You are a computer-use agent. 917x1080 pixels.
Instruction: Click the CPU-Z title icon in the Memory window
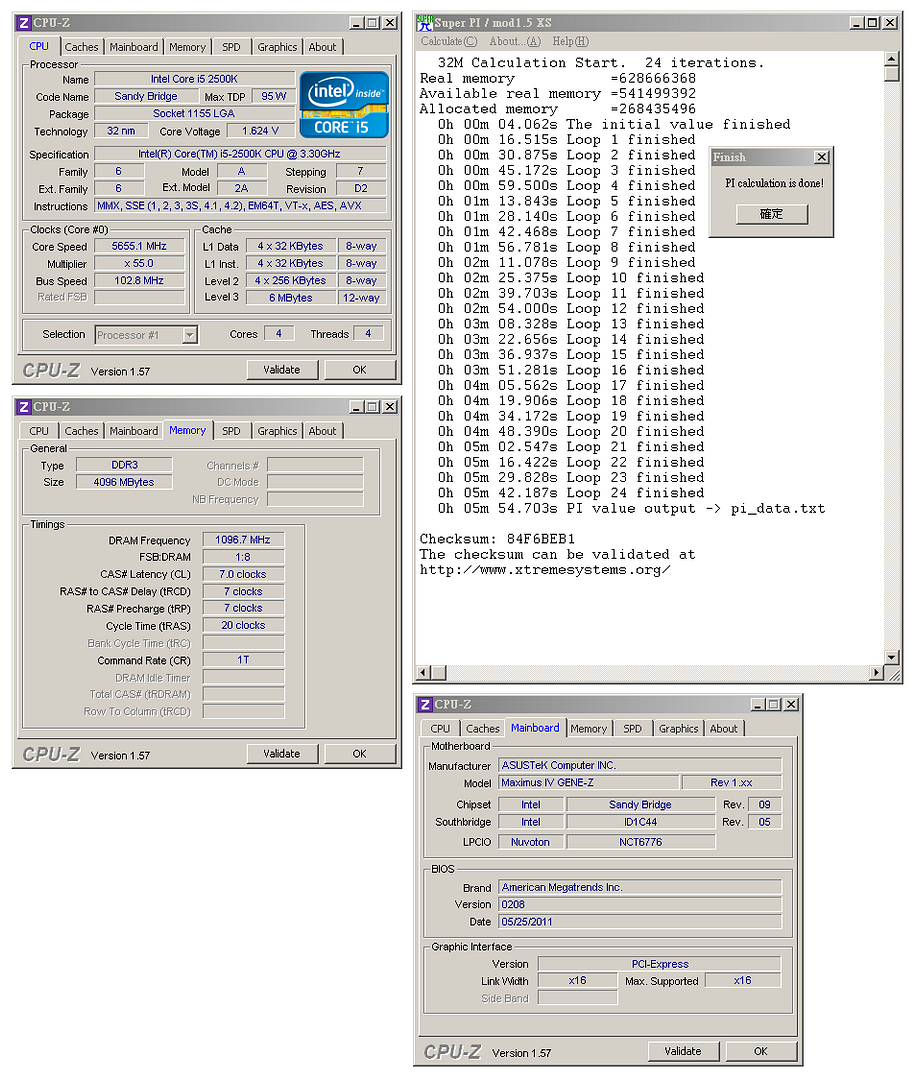pyautogui.click(x=24, y=407)
